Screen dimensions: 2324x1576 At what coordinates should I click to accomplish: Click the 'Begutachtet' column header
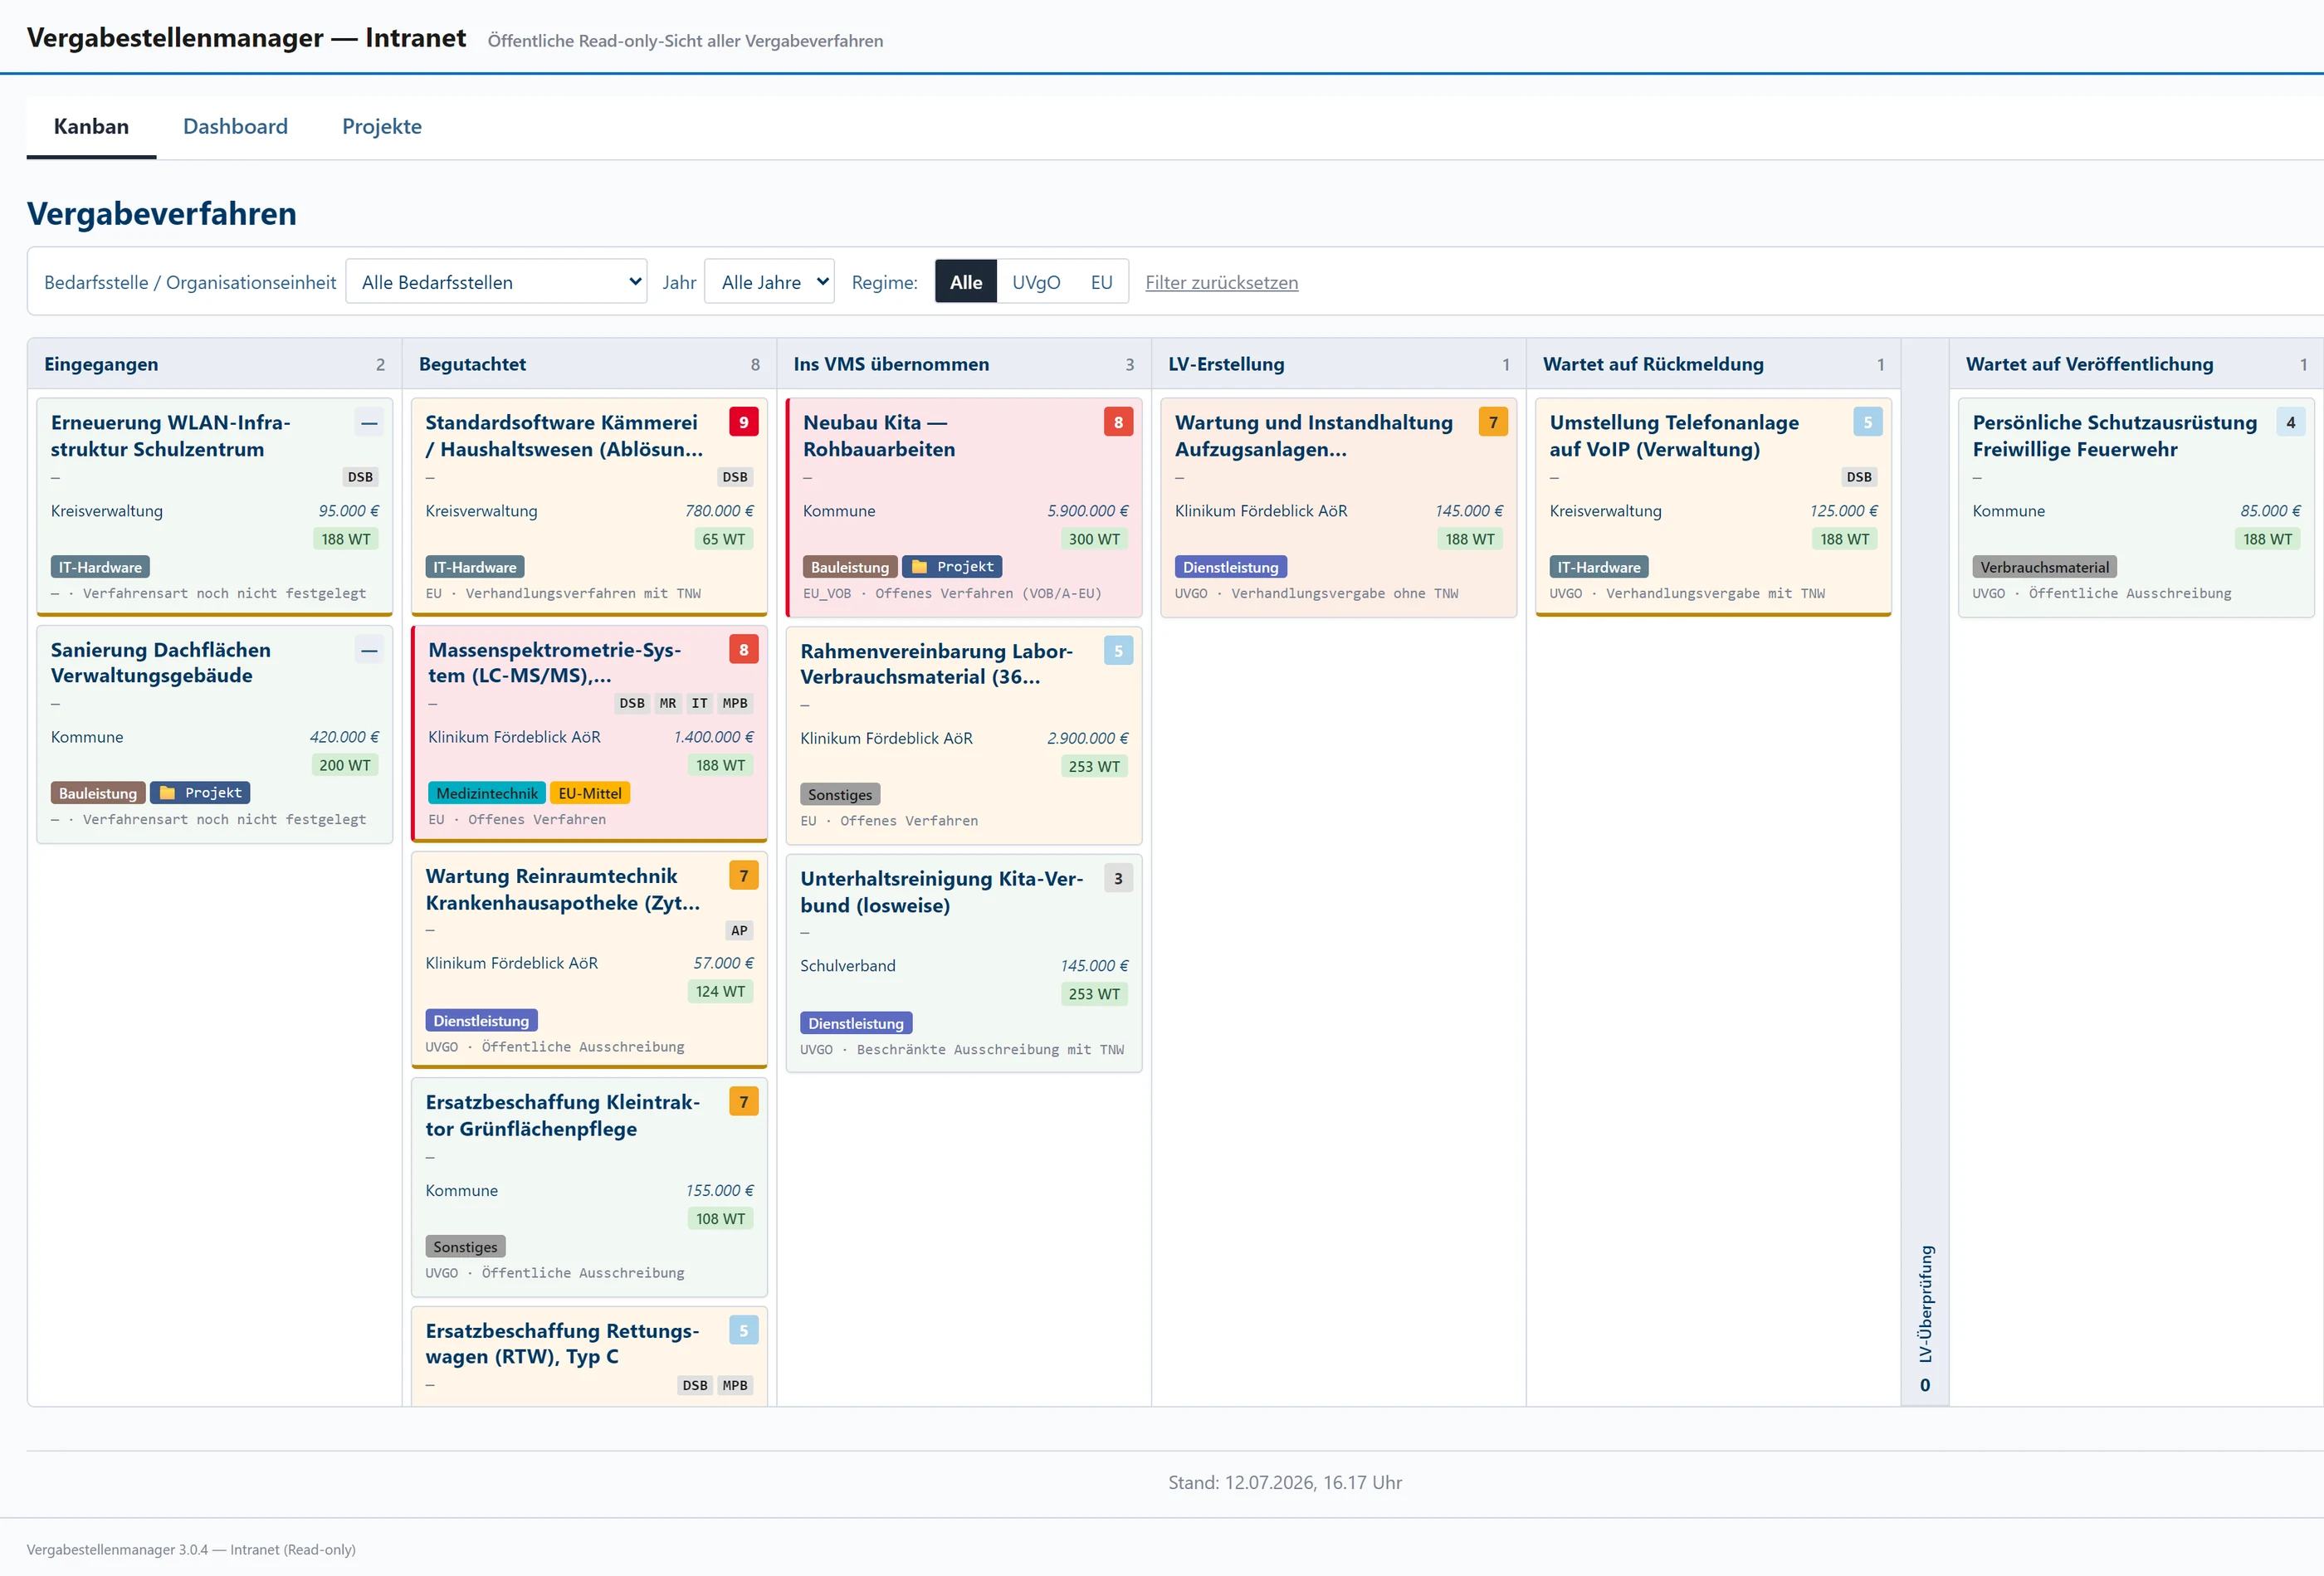tap(589, 364)
